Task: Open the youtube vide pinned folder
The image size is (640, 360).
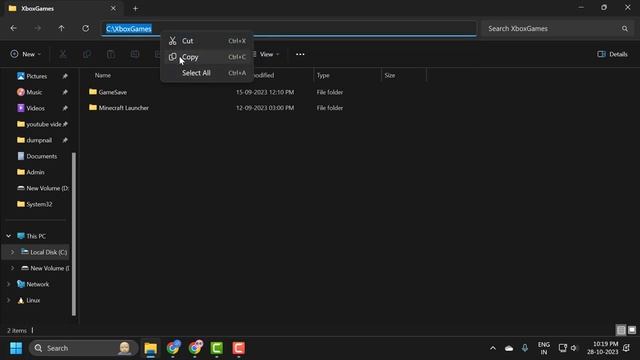Action: click(x=43, y=124)
